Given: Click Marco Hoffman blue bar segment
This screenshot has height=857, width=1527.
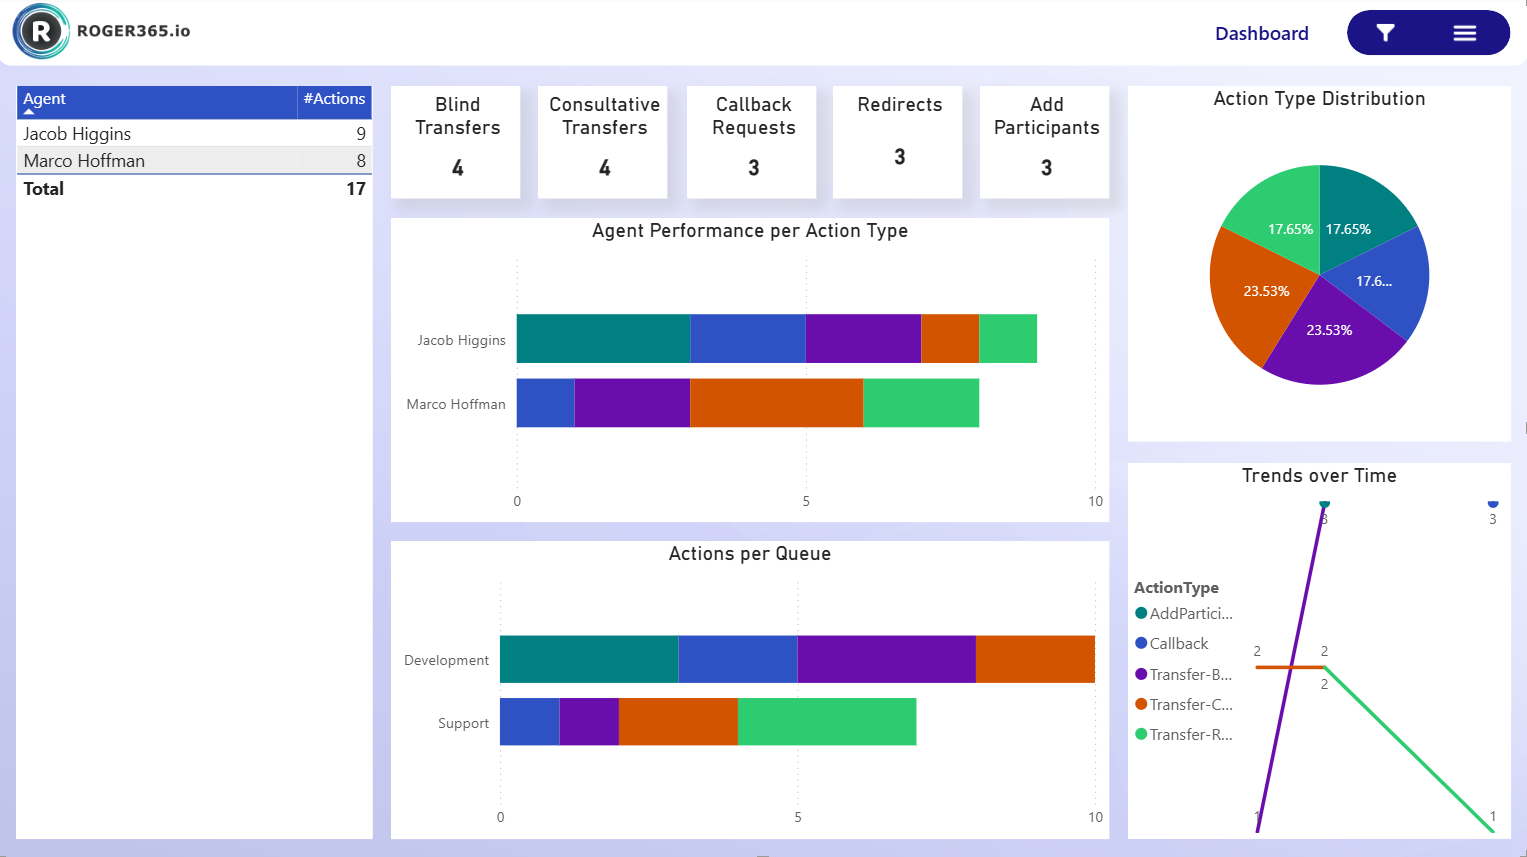Looking at the screenshot, I should coord(546,403).
